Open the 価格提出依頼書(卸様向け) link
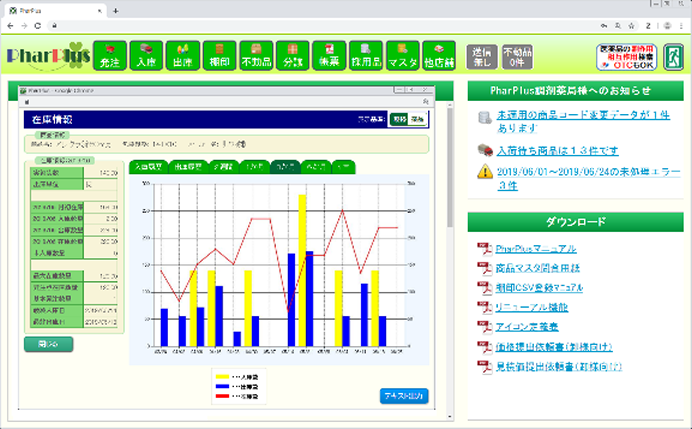This screenshot has width=692, height=429. coord(554,347)
